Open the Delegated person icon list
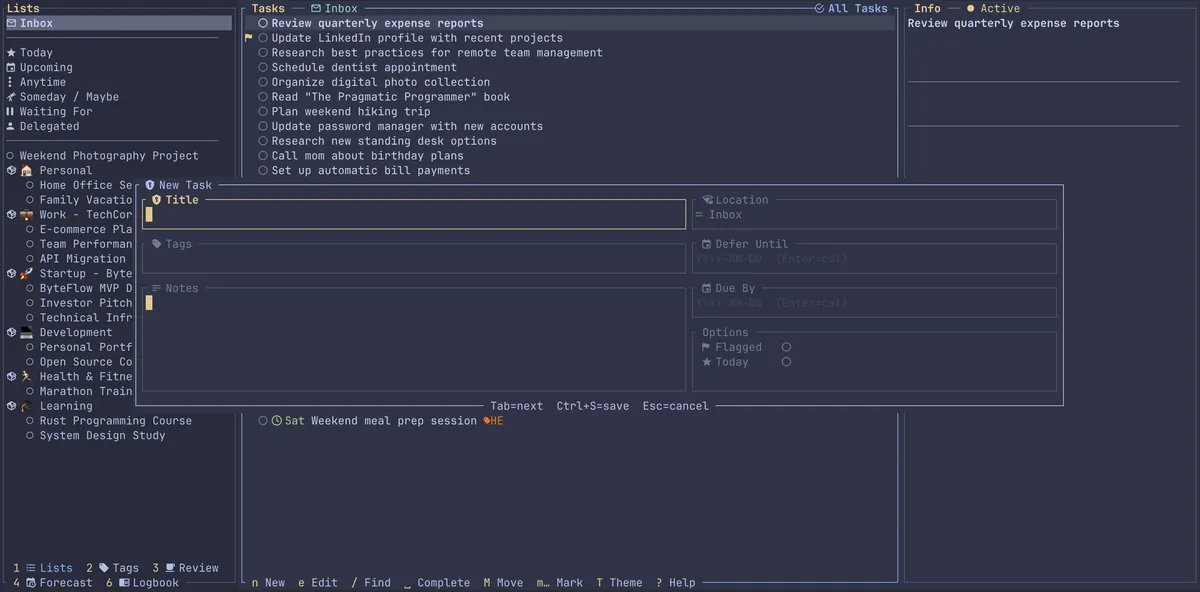Image resolution: width=1200 pixels, height=592 pixels. click(11, 126)
